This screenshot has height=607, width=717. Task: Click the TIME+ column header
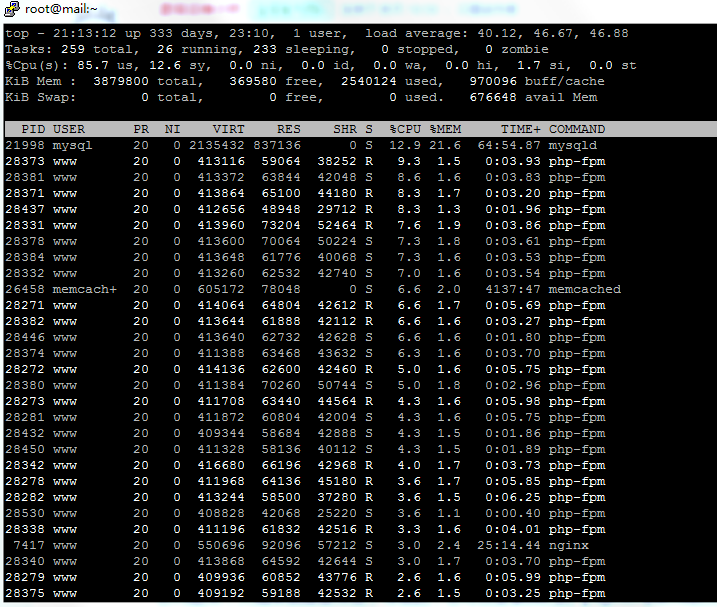tap(520, 129)
